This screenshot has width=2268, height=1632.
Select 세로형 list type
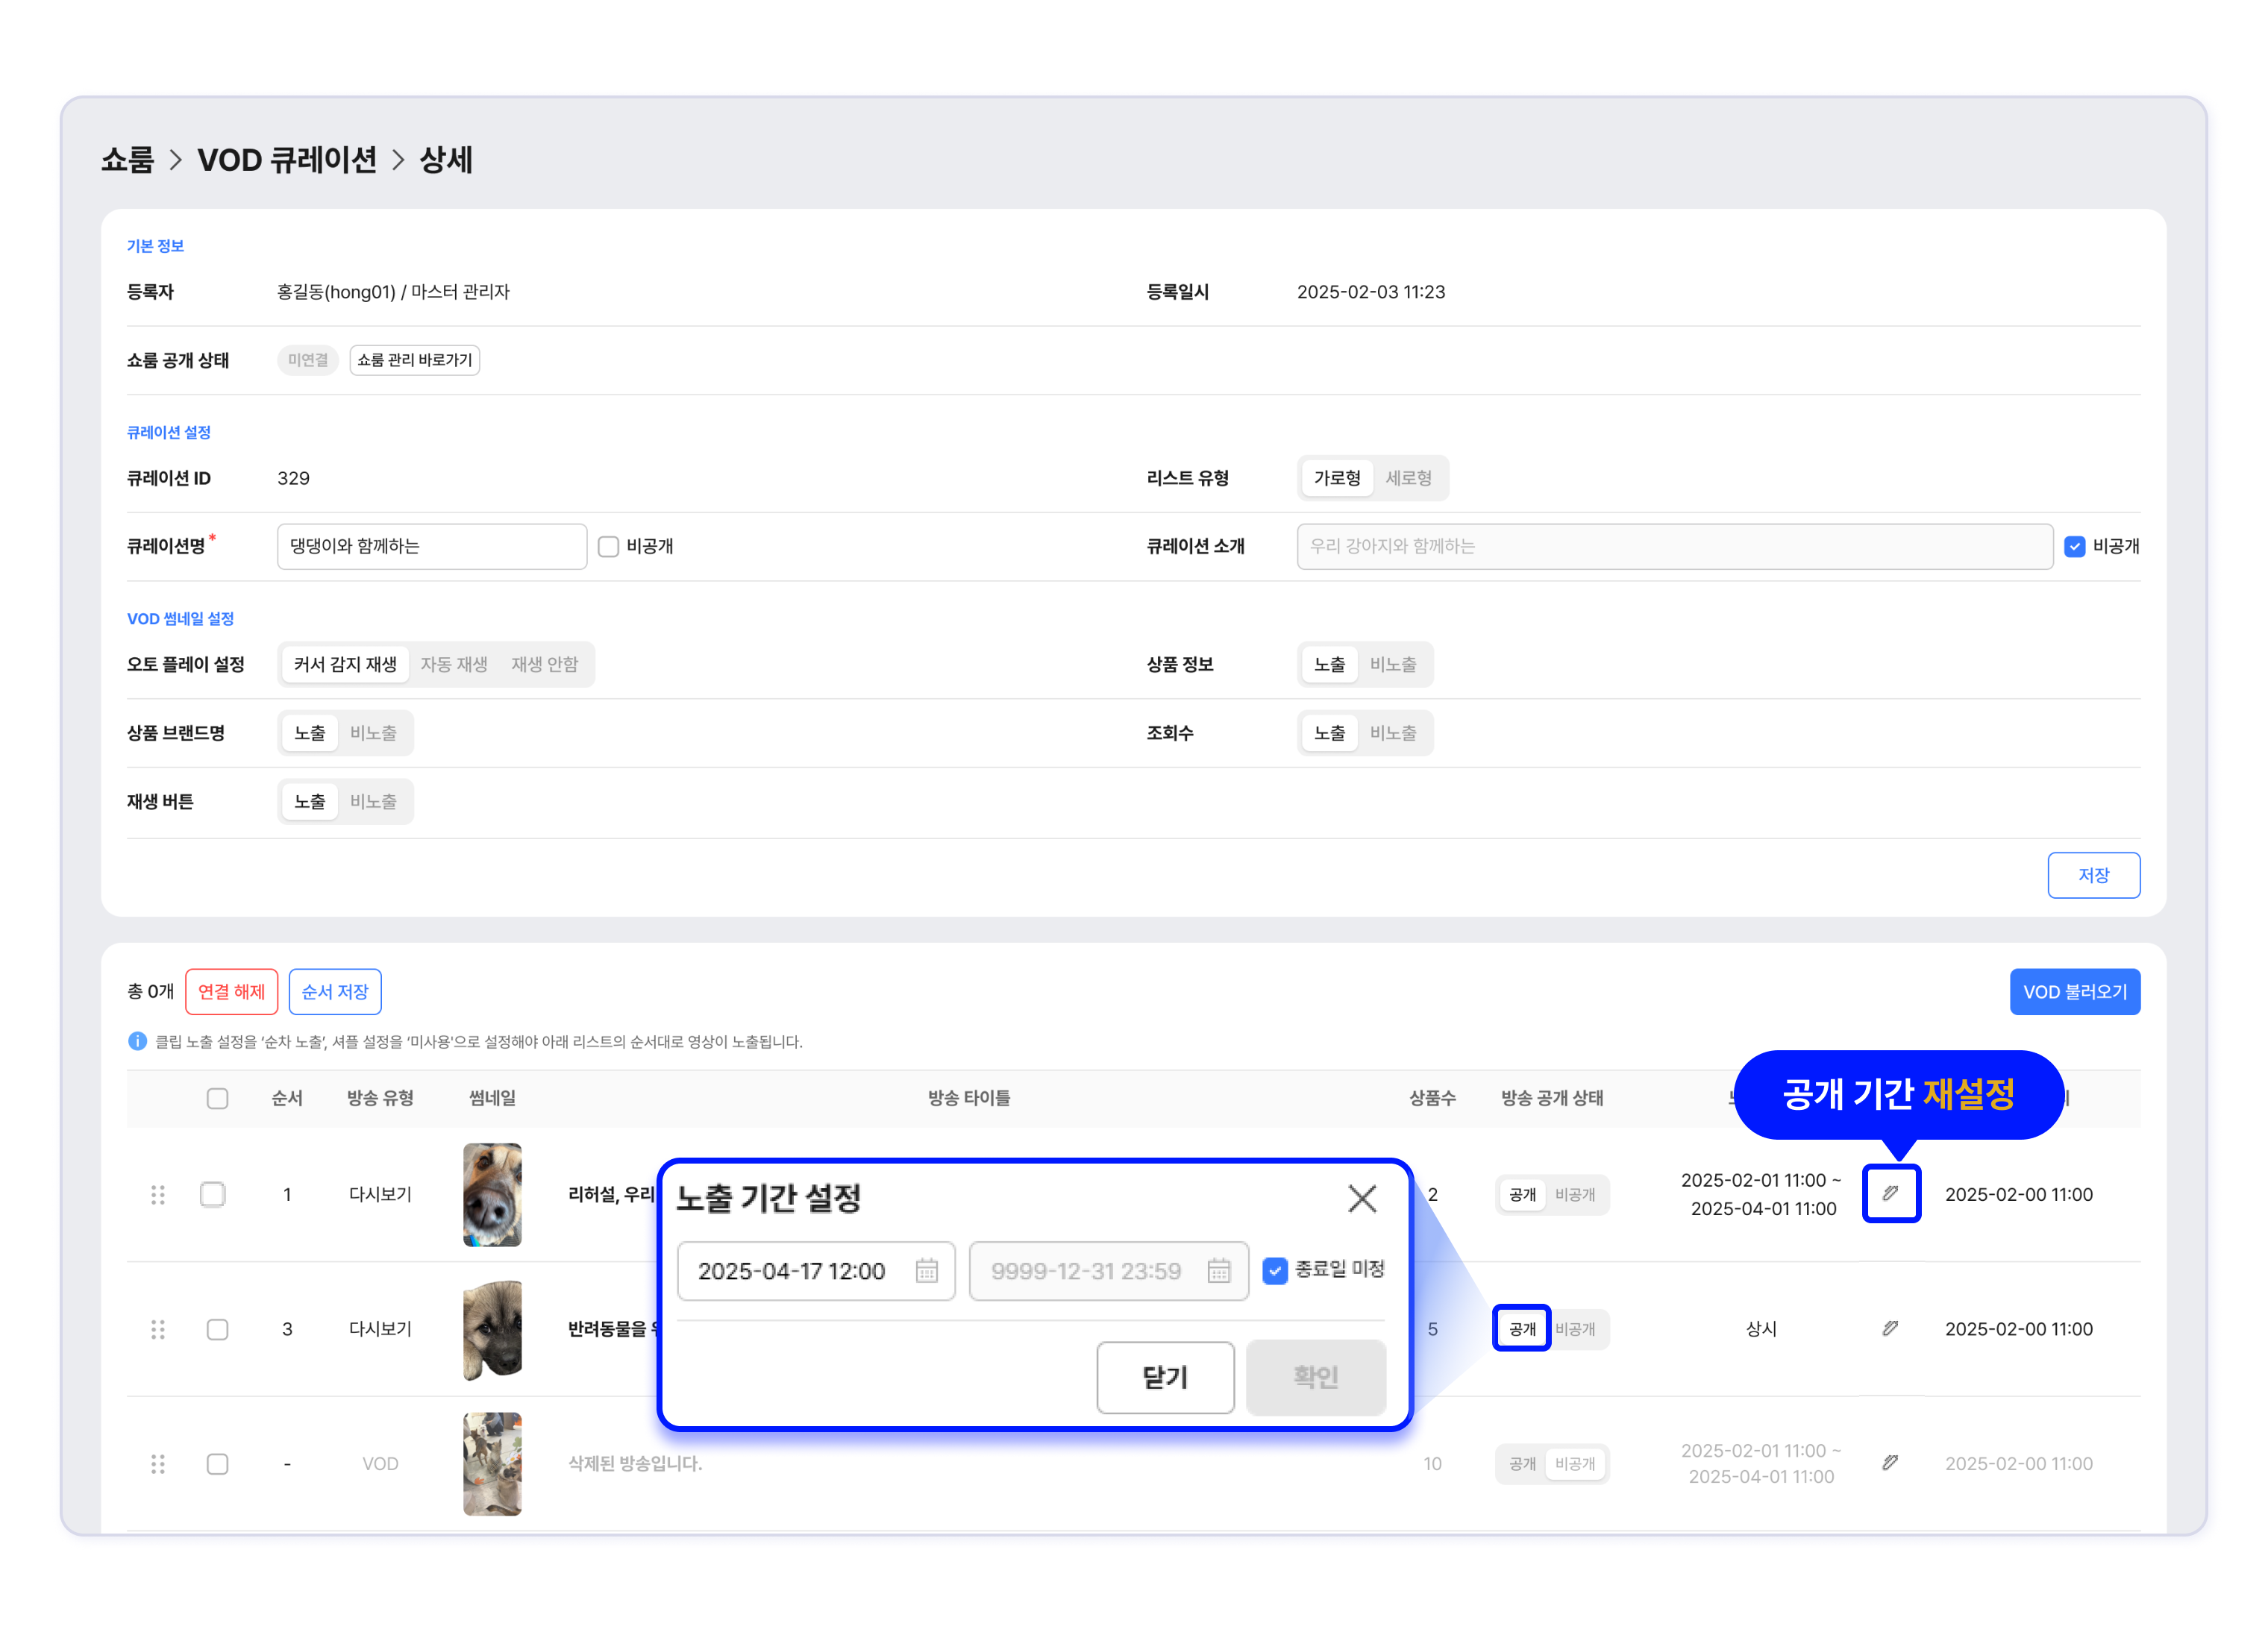point(1408,478)
